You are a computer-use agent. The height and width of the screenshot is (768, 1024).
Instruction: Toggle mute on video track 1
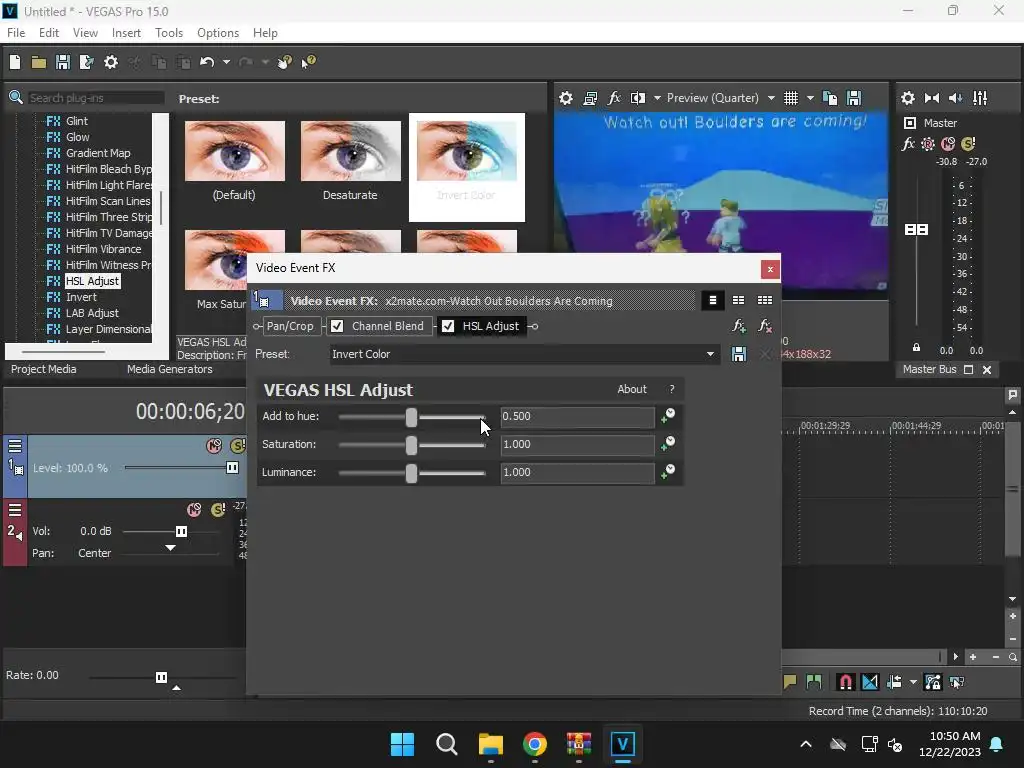214,445
